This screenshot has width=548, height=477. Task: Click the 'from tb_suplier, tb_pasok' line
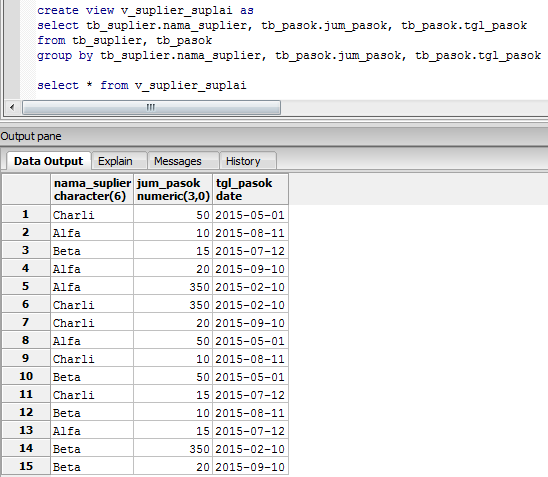[124, 41]
